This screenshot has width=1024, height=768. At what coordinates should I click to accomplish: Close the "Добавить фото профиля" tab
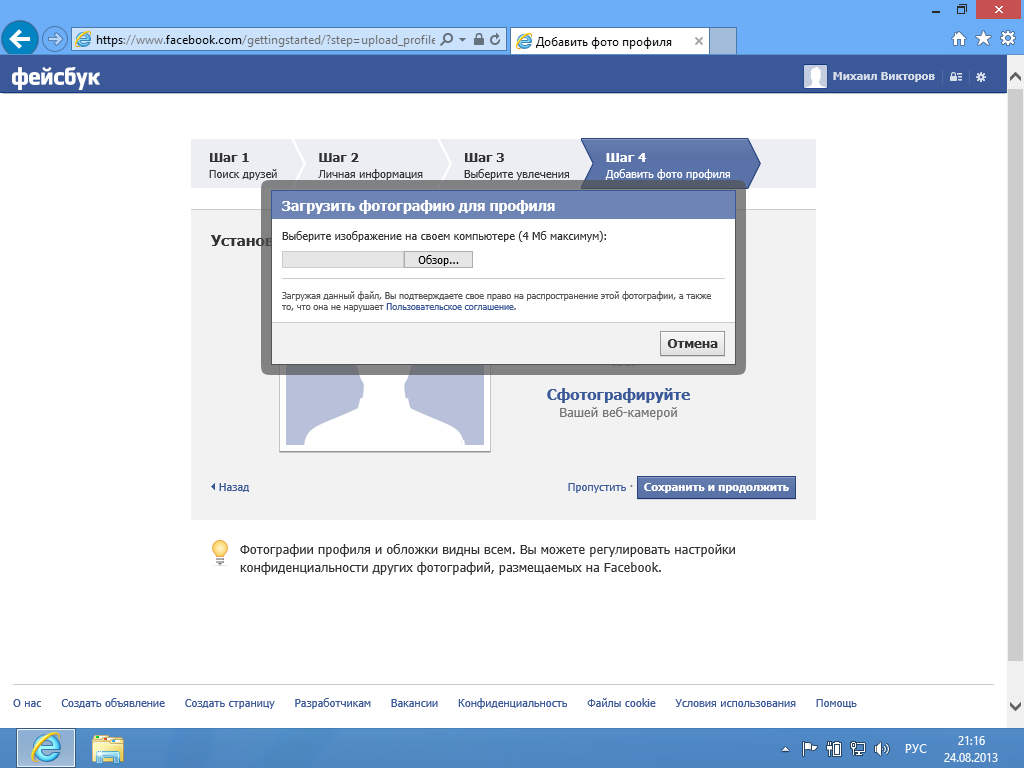699,41
